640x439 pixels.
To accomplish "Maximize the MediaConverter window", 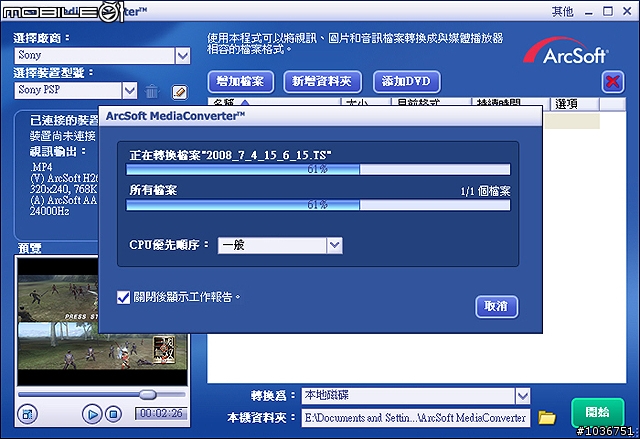I will 608,11.
